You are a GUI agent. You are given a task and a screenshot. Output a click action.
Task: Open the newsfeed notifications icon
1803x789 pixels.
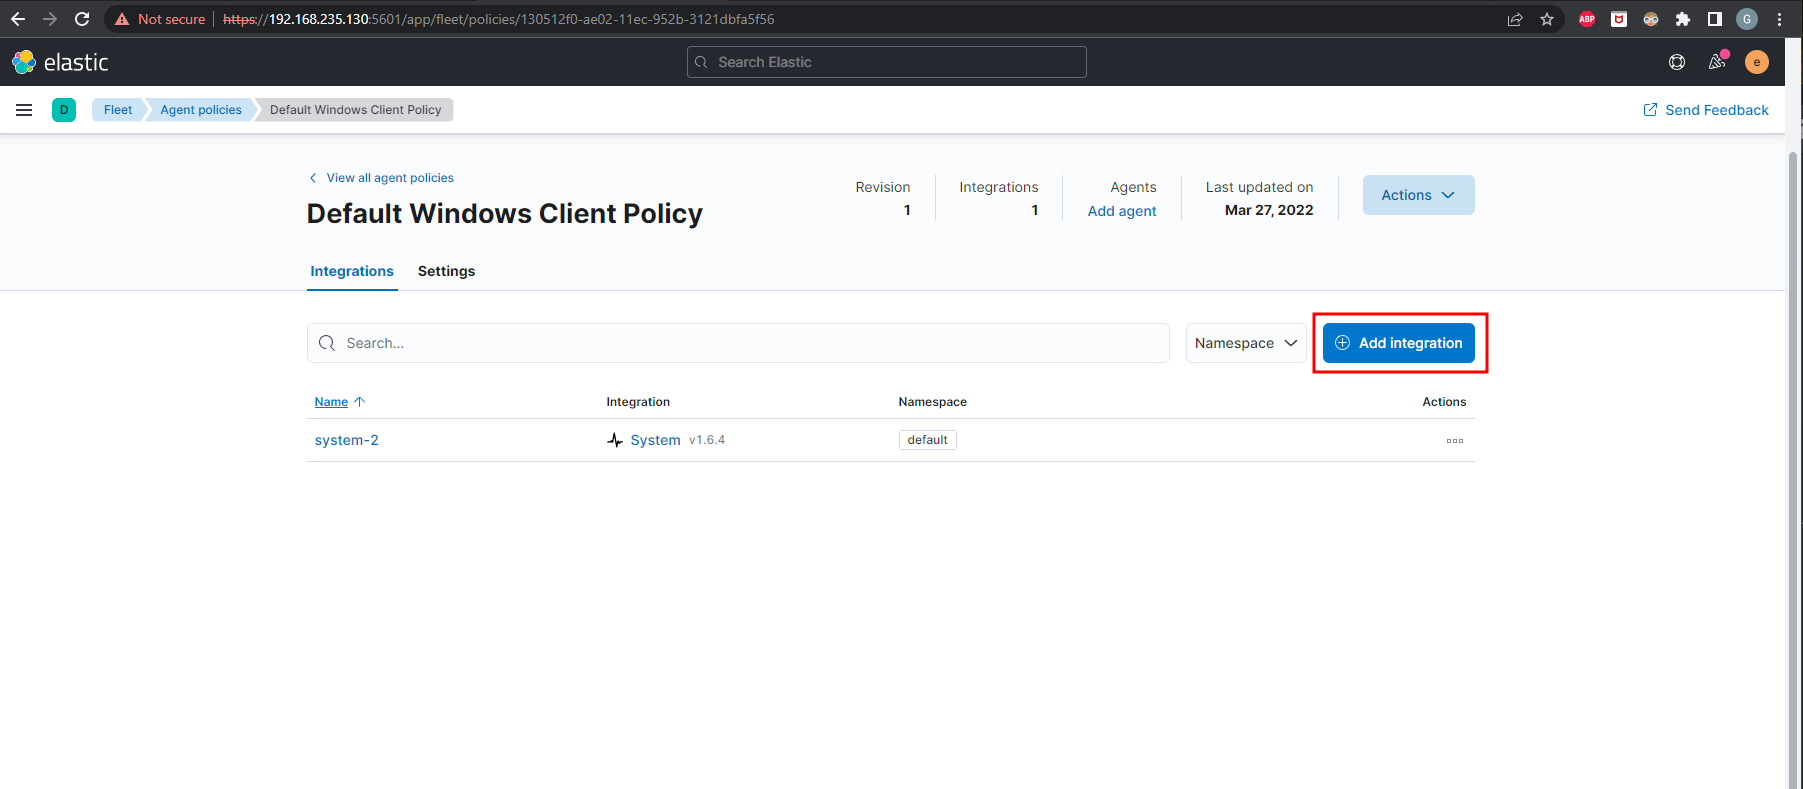1717,62
